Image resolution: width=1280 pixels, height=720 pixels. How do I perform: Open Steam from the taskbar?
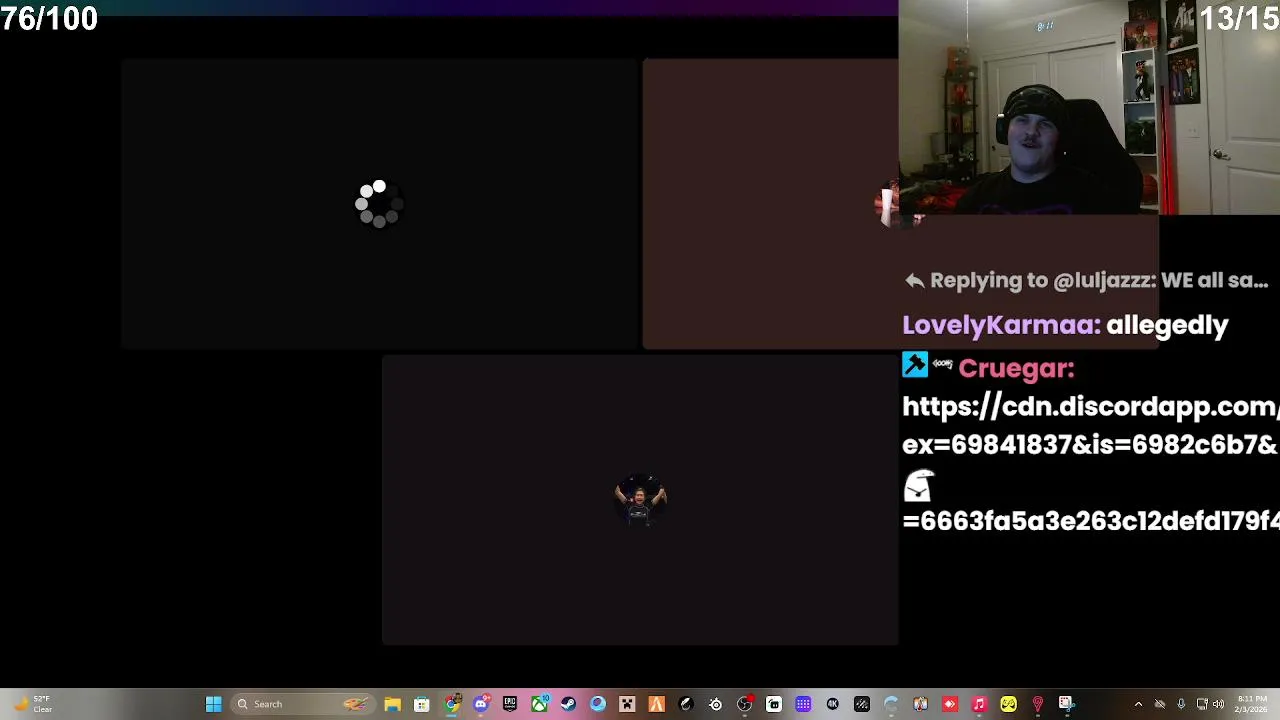(569, 704)
